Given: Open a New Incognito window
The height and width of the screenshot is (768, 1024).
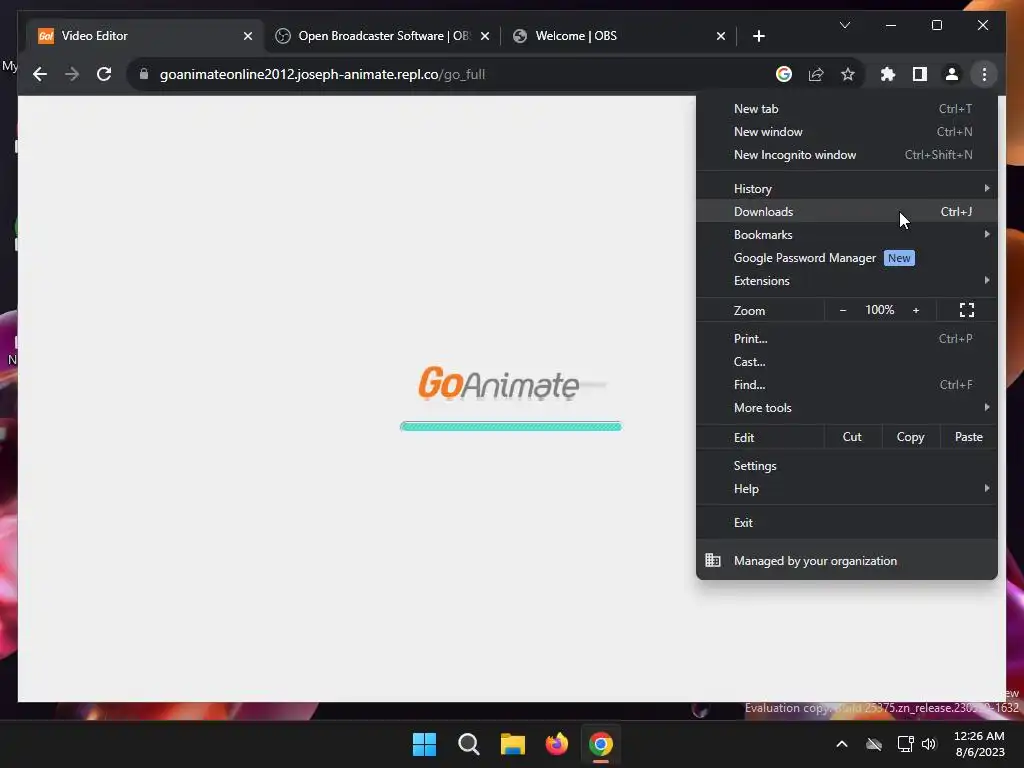Looking at the screenshot, I should click(x=846, y=155).
